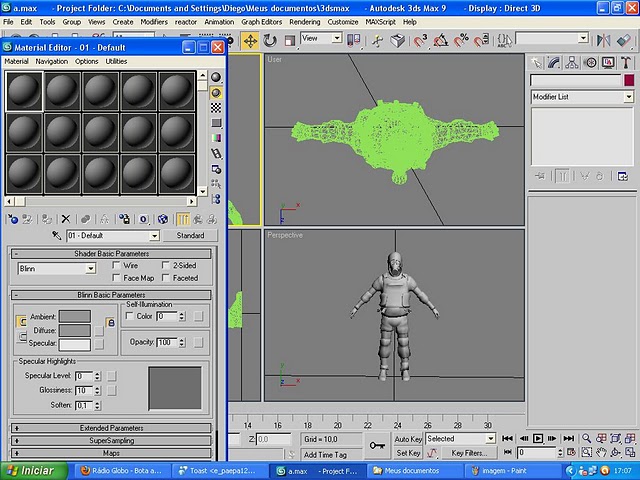Click the Iniciar start button
The height and width of the screenshot is (480, 640).
(x=33, y=471)
